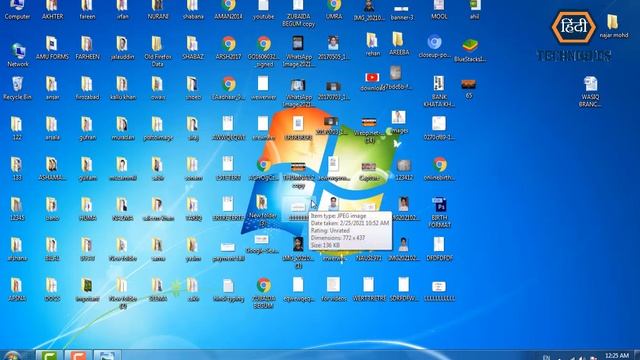Select the DOCS folder

pos(52,289)
